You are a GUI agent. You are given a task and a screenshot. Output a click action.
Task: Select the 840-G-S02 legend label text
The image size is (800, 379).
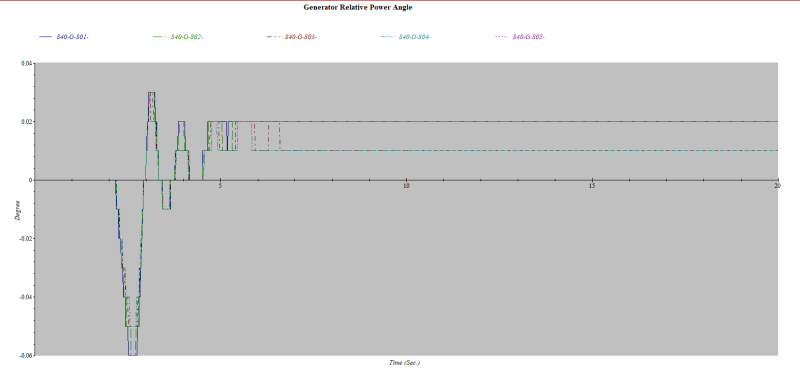pos(187,37)
